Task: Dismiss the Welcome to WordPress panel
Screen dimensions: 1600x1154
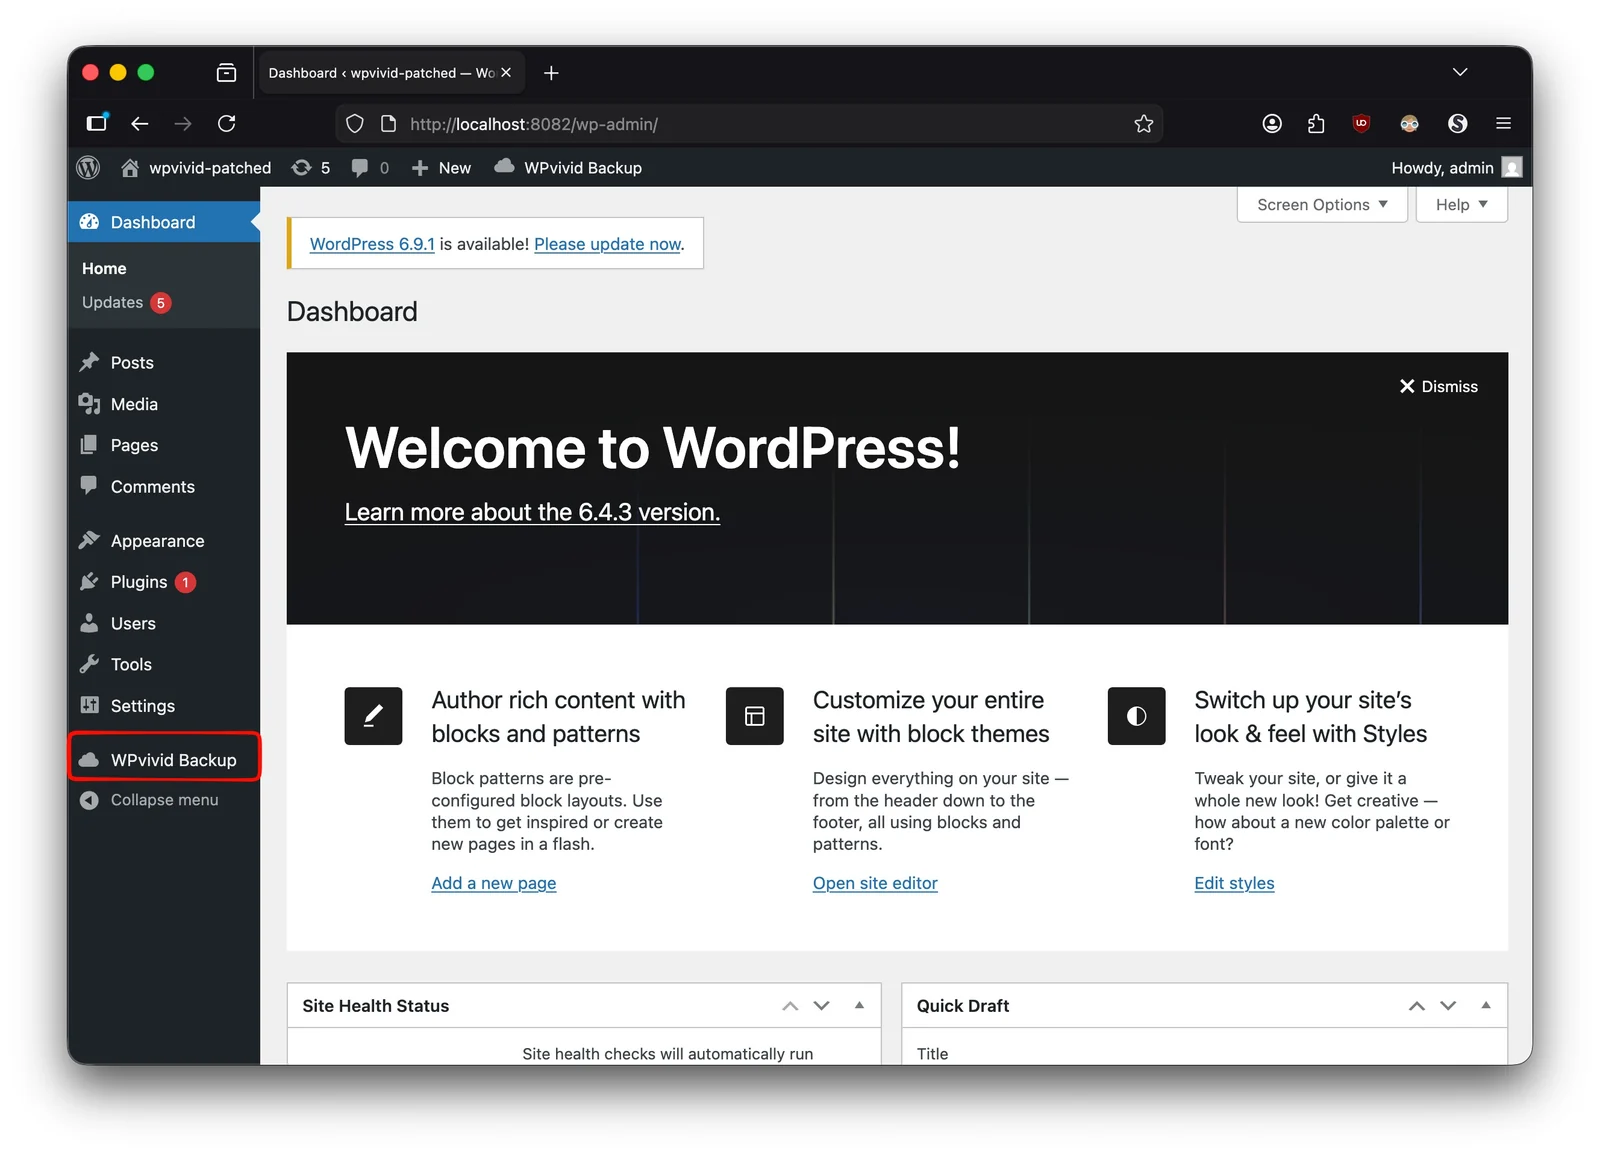Action: 1438,387
